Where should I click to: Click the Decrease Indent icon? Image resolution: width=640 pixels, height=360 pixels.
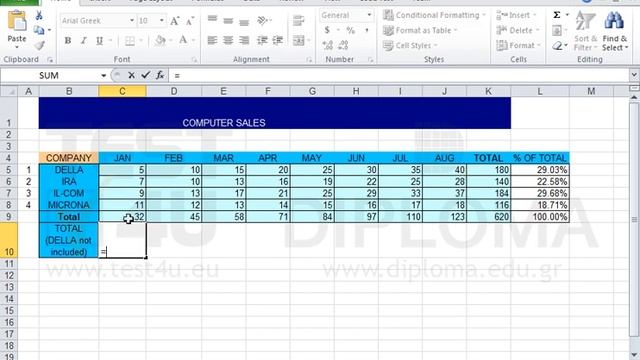pos(262,40)
